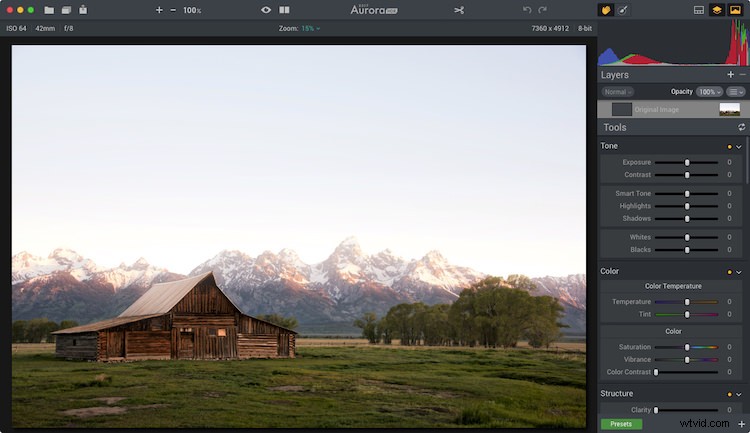Screen dimensions: 750x433
Task: Open the Opacity 100% dropdown
Action: coord(709,92)
